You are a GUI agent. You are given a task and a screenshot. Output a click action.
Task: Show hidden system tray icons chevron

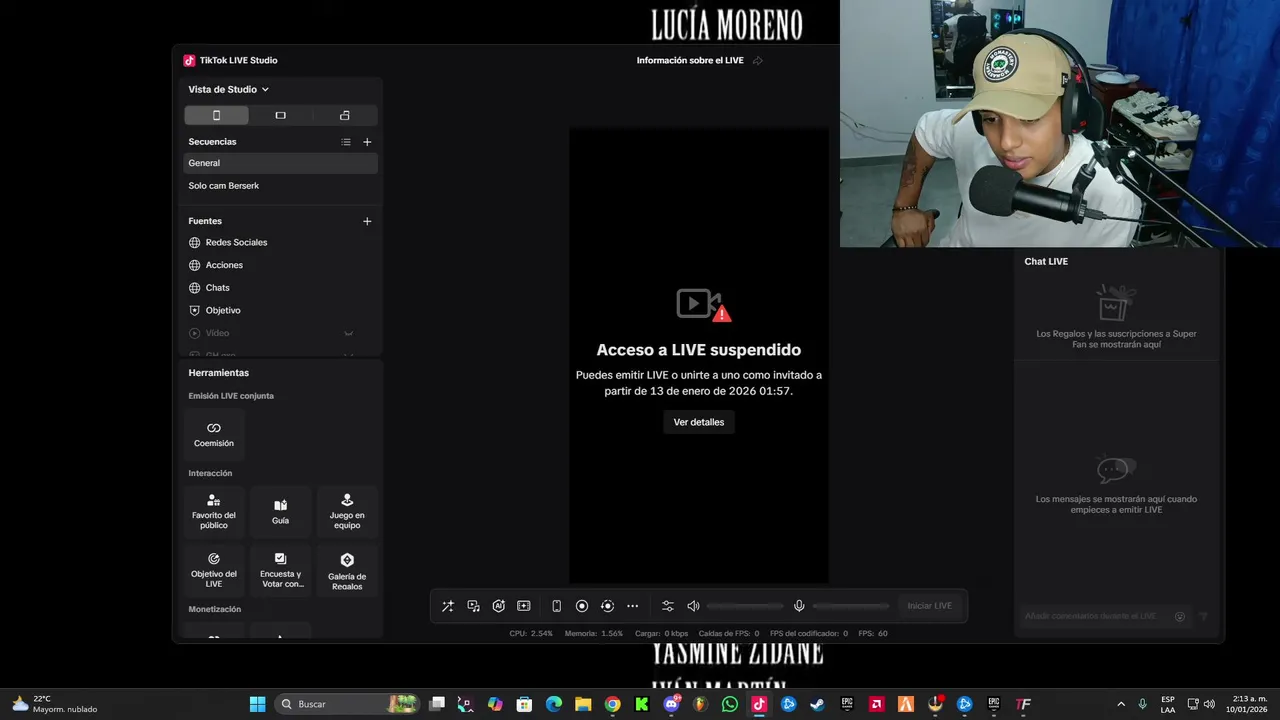[1120, 704]
